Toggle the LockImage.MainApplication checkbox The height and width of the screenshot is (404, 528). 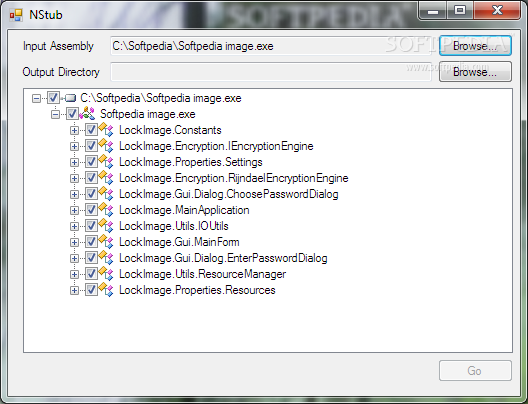click(x=91, y=210)
